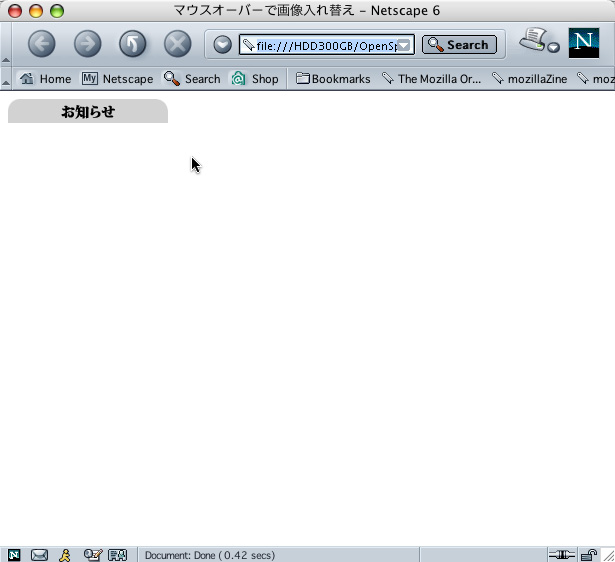Open Shop from the personal toolbar

255,79
